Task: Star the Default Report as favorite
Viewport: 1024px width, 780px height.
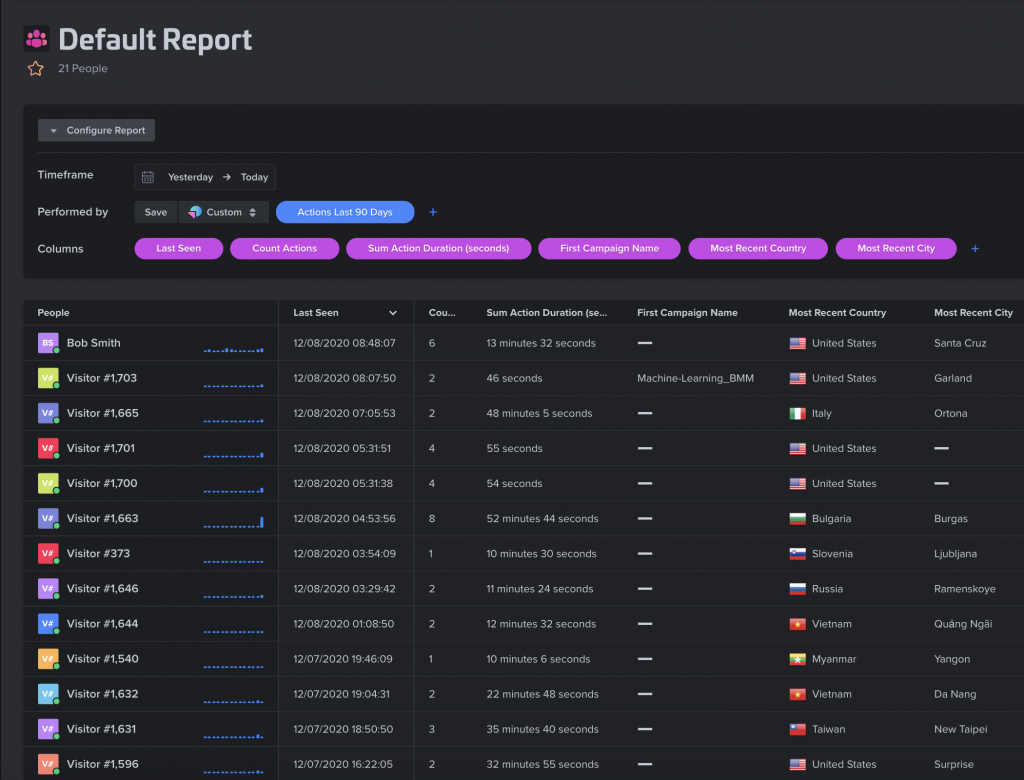Action: tap(35, 69)
